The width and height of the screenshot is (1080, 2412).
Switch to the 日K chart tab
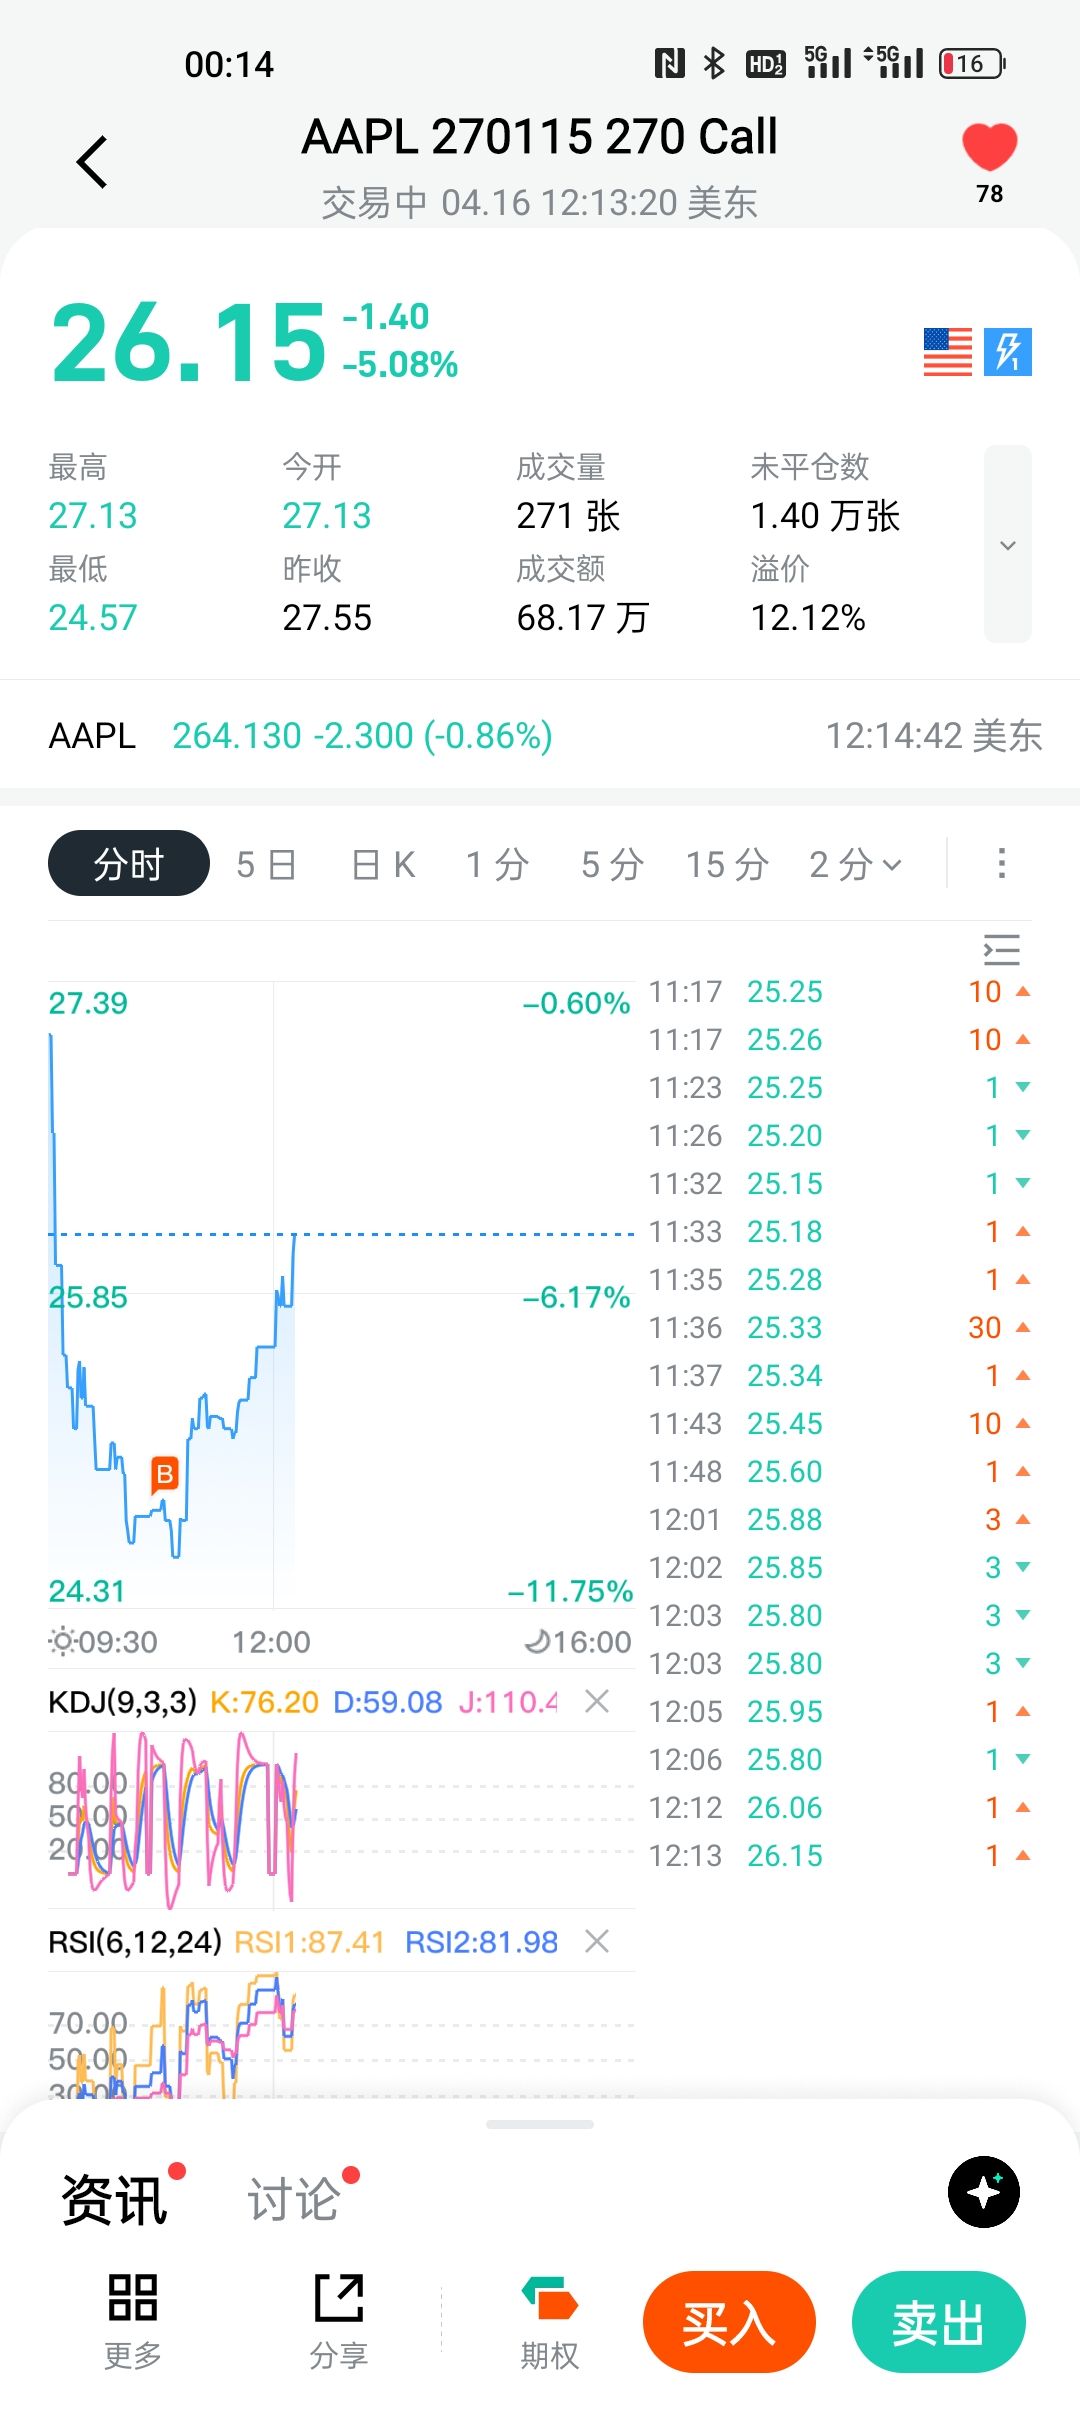pyautogui.click(x=383, y=864)
